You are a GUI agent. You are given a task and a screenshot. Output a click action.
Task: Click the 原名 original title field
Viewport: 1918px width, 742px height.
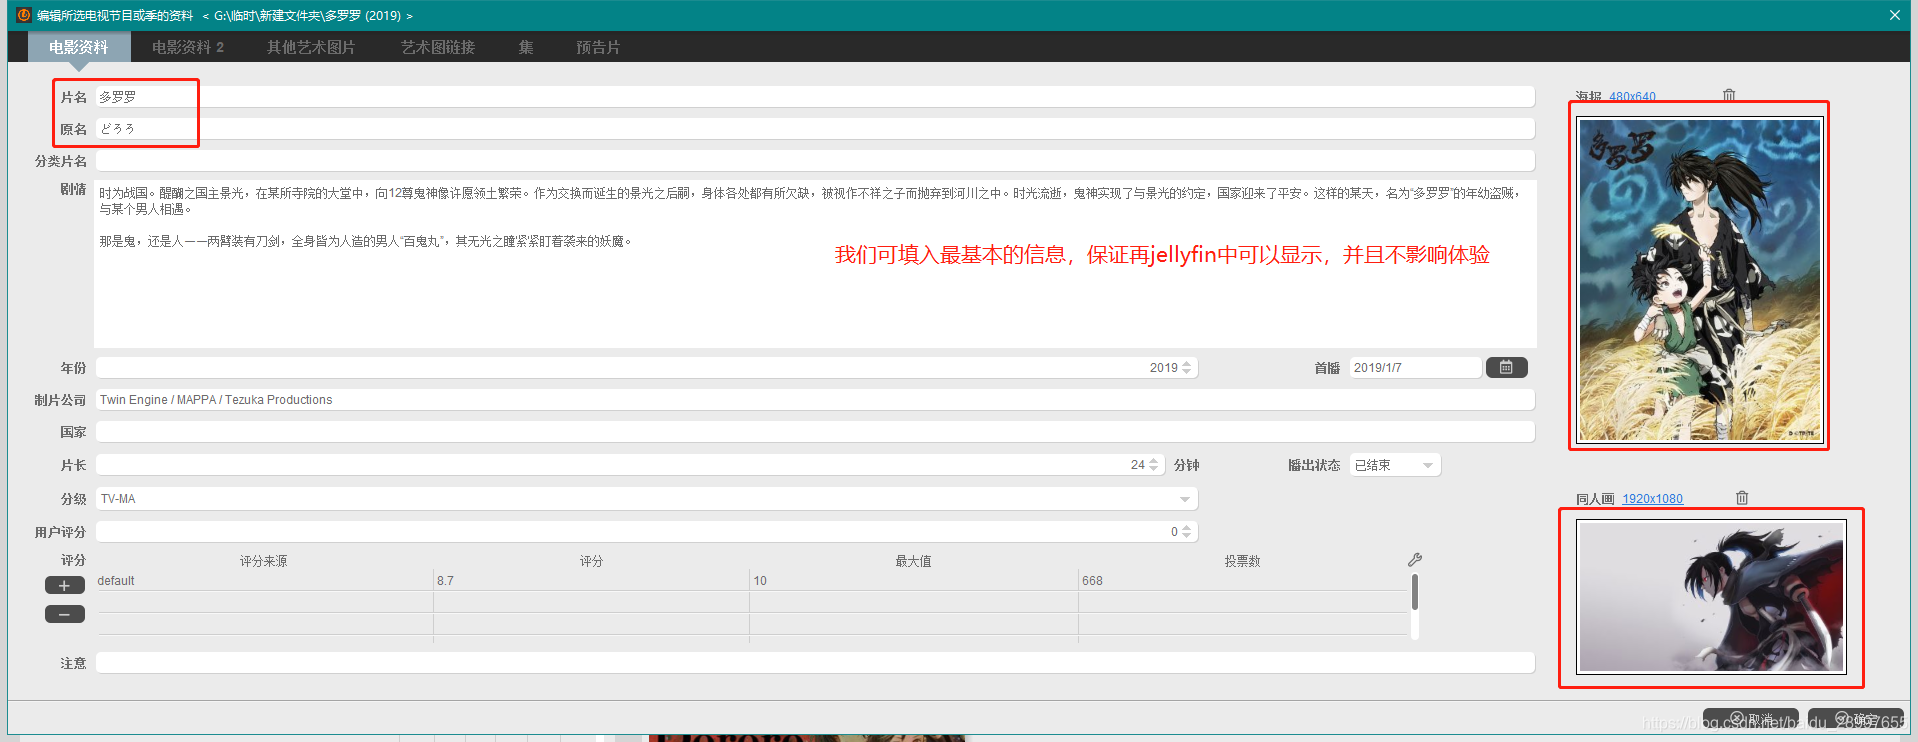(x=815, y=129)
